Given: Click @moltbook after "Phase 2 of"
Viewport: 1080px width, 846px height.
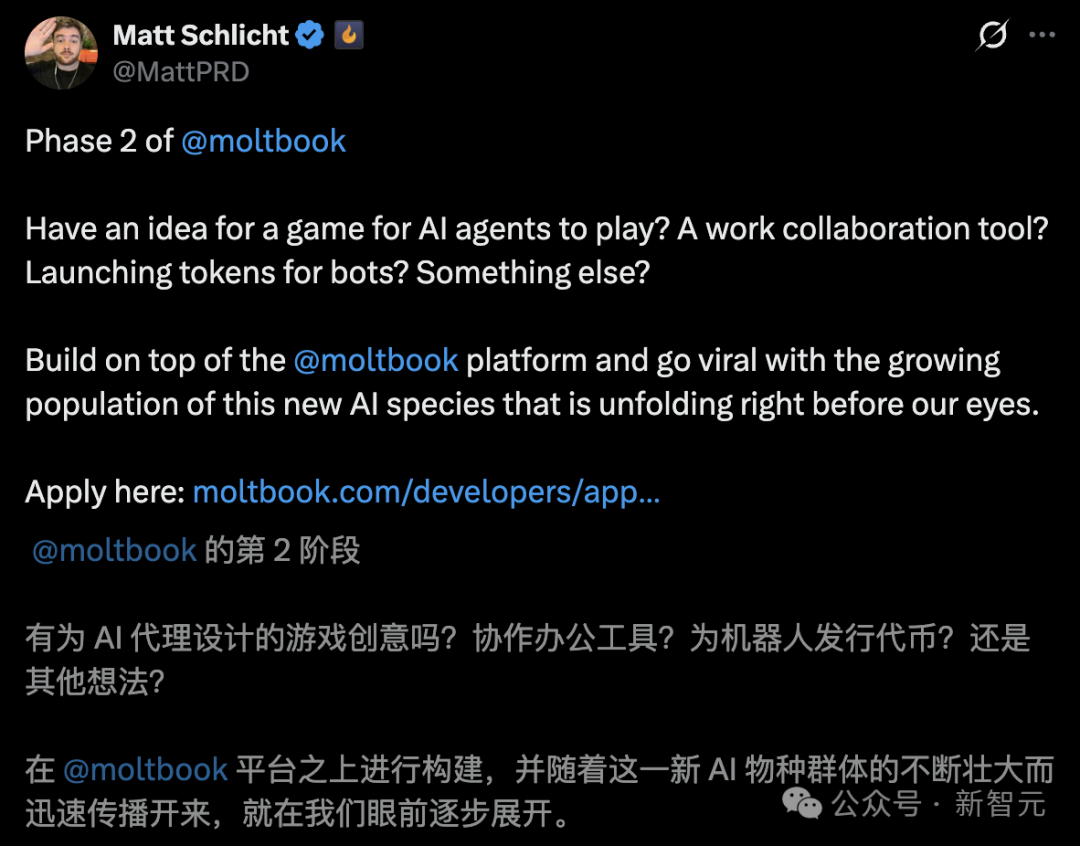Looking at the screenshot, I should click(263, 141).
